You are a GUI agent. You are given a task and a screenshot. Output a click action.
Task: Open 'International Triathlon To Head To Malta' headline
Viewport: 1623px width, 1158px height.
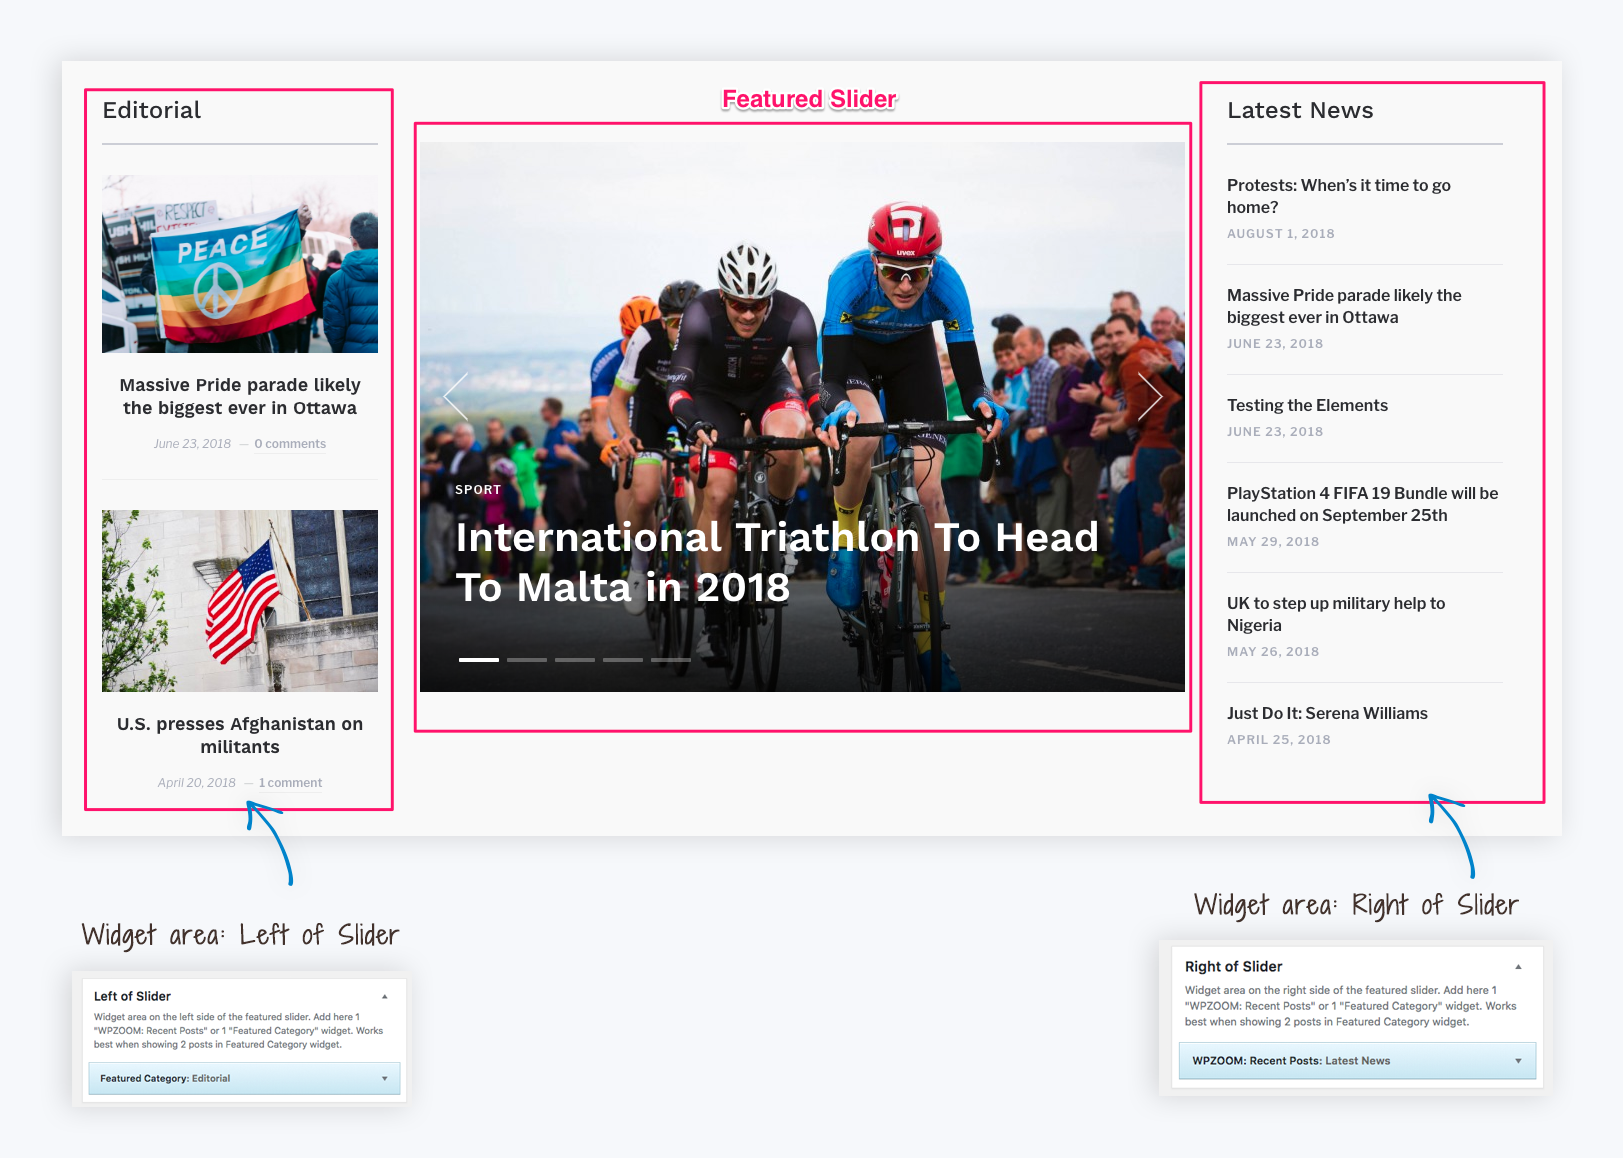pos(776,562)
